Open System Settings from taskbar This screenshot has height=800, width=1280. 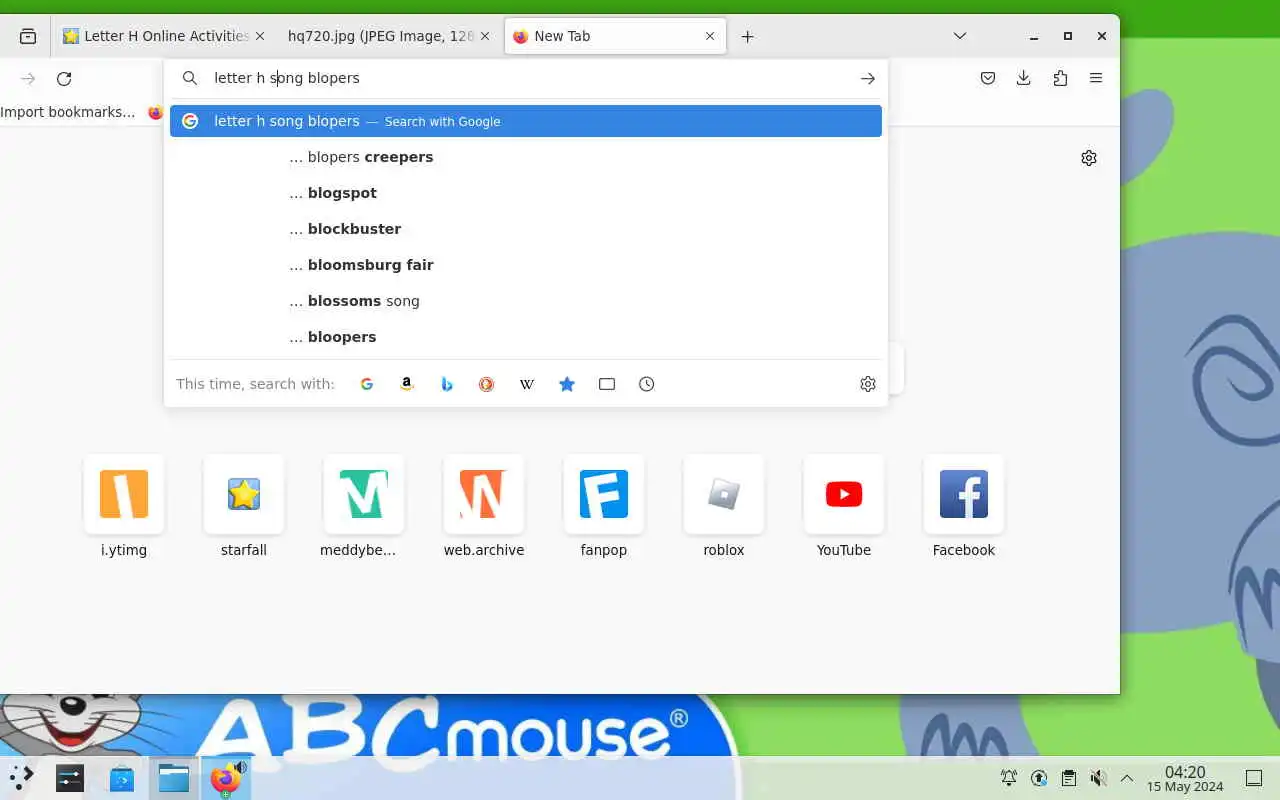tap(70, 778)
